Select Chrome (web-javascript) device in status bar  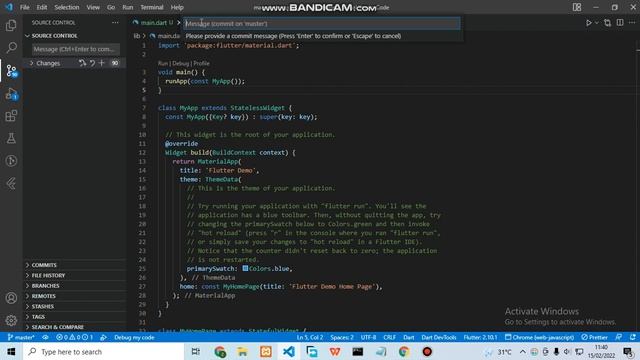(539, 338)
